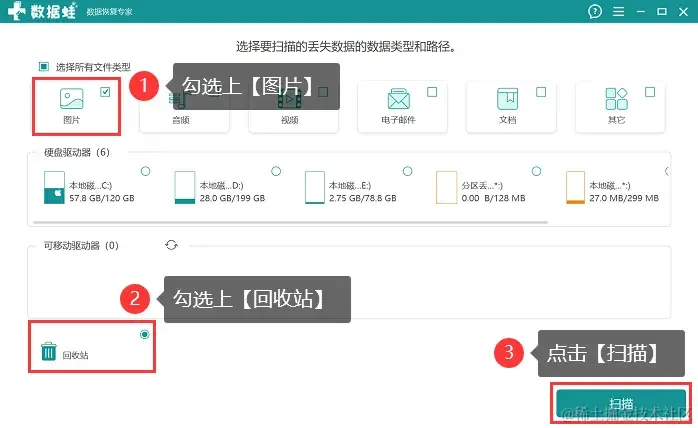Click the 电子邮件 envelope icon
This screenshot has width=698, height=428.
pyautogui.click(x=398, y=98)
